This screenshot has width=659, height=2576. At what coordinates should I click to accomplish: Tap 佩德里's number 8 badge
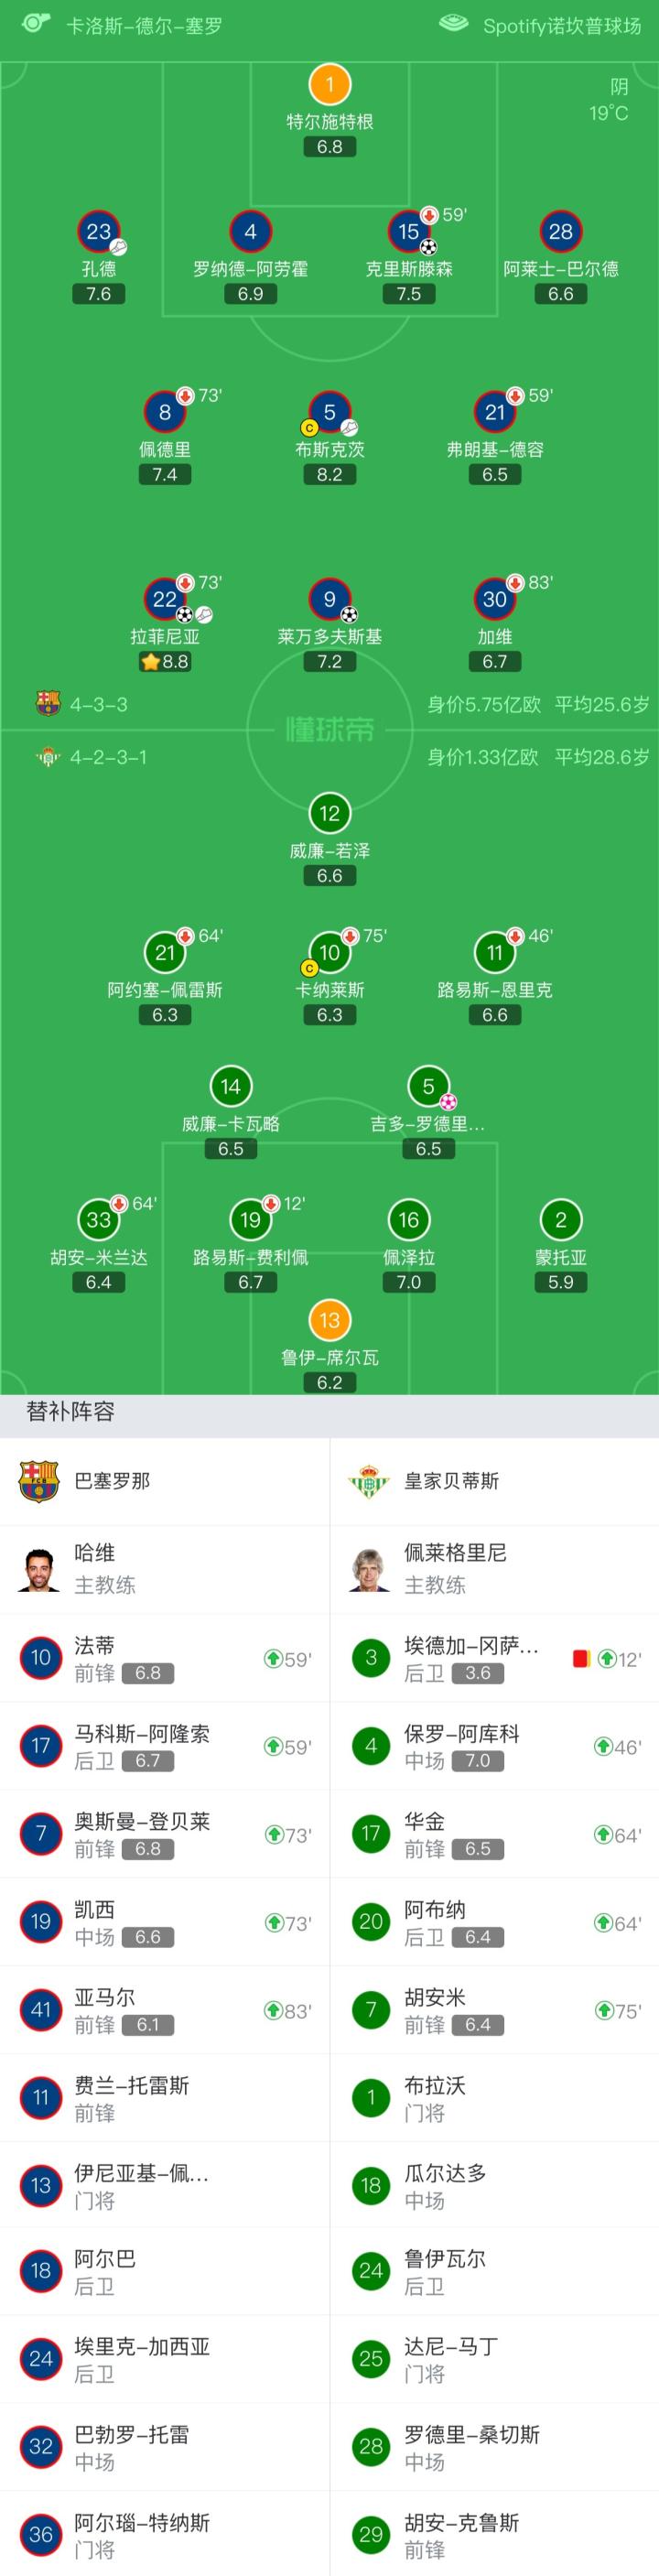pos(165,412)
